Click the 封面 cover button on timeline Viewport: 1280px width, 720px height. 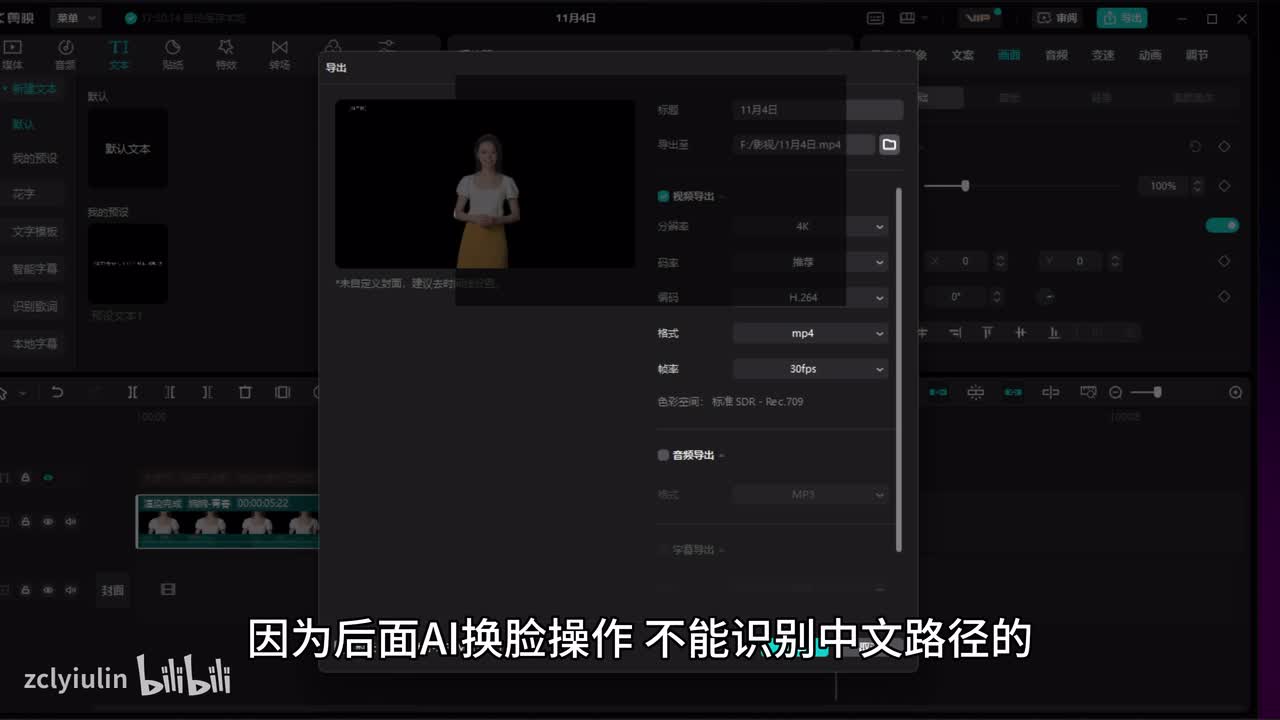coord(113,590)
